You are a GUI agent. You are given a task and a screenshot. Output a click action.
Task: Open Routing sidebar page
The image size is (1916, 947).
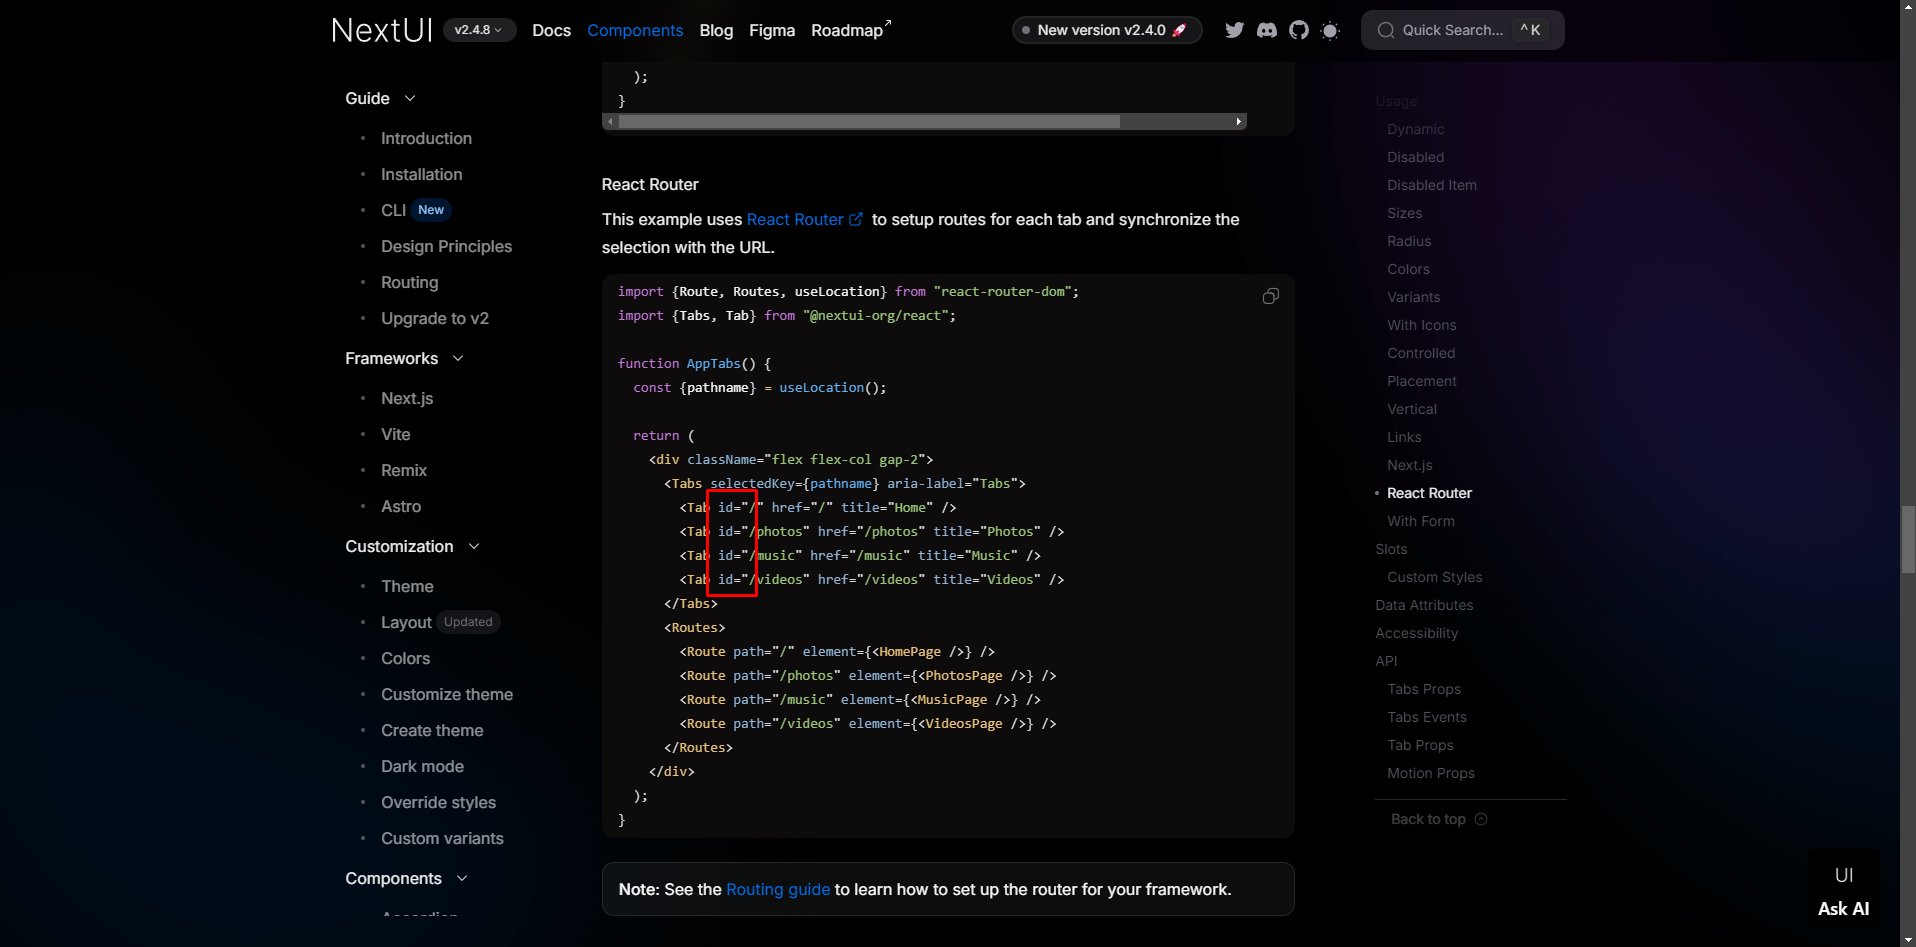point(409,282)
